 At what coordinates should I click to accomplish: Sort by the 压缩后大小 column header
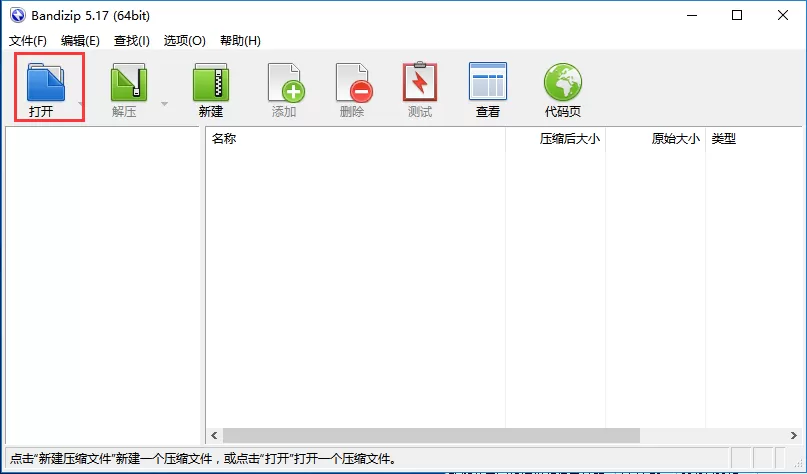555,138
